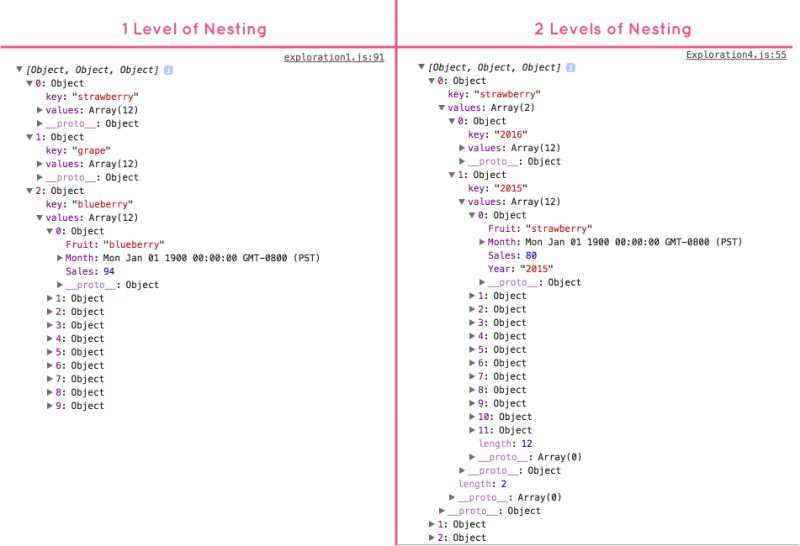800x546 pixels.
Task: Select the "1 Level of Nesting" heading
Action: point(194,29)
